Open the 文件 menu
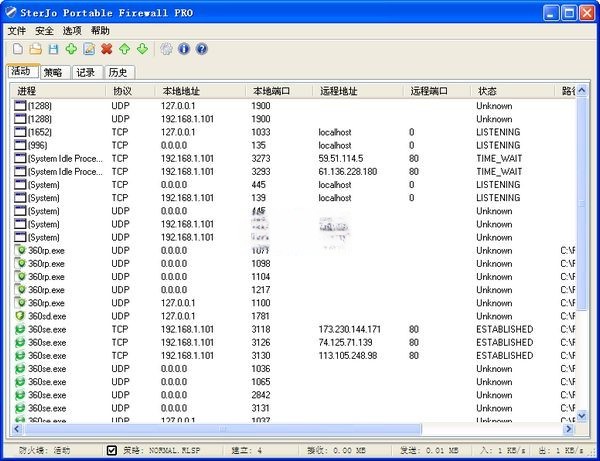The height and width of the screenshot is (461, 600). (17, 31)
